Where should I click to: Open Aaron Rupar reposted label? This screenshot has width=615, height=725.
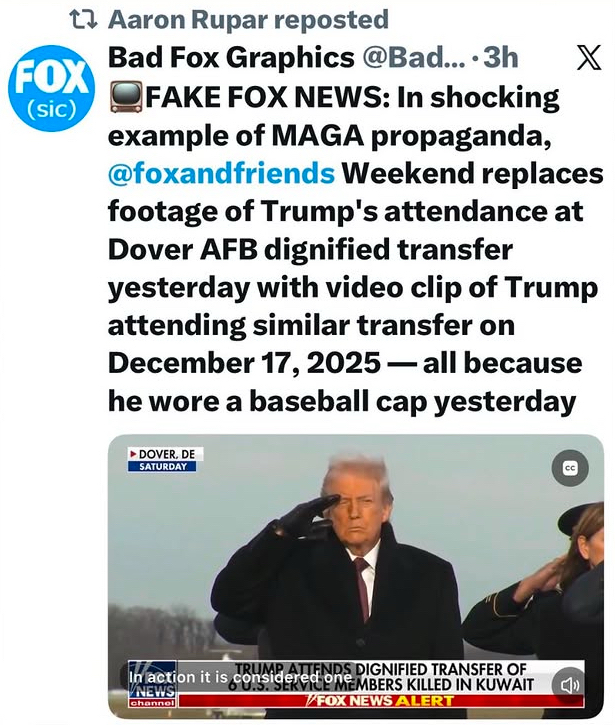248,20
